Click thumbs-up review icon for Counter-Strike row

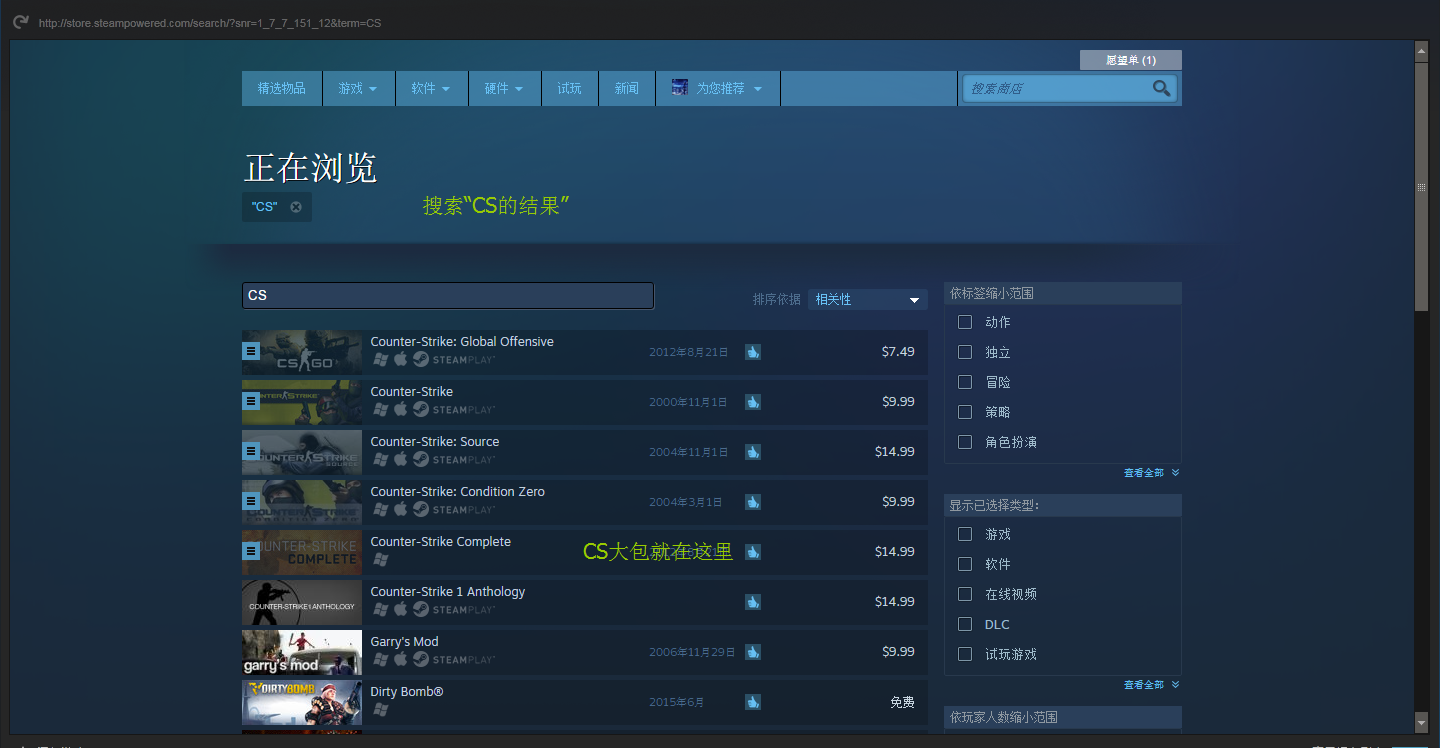(753, 402)
